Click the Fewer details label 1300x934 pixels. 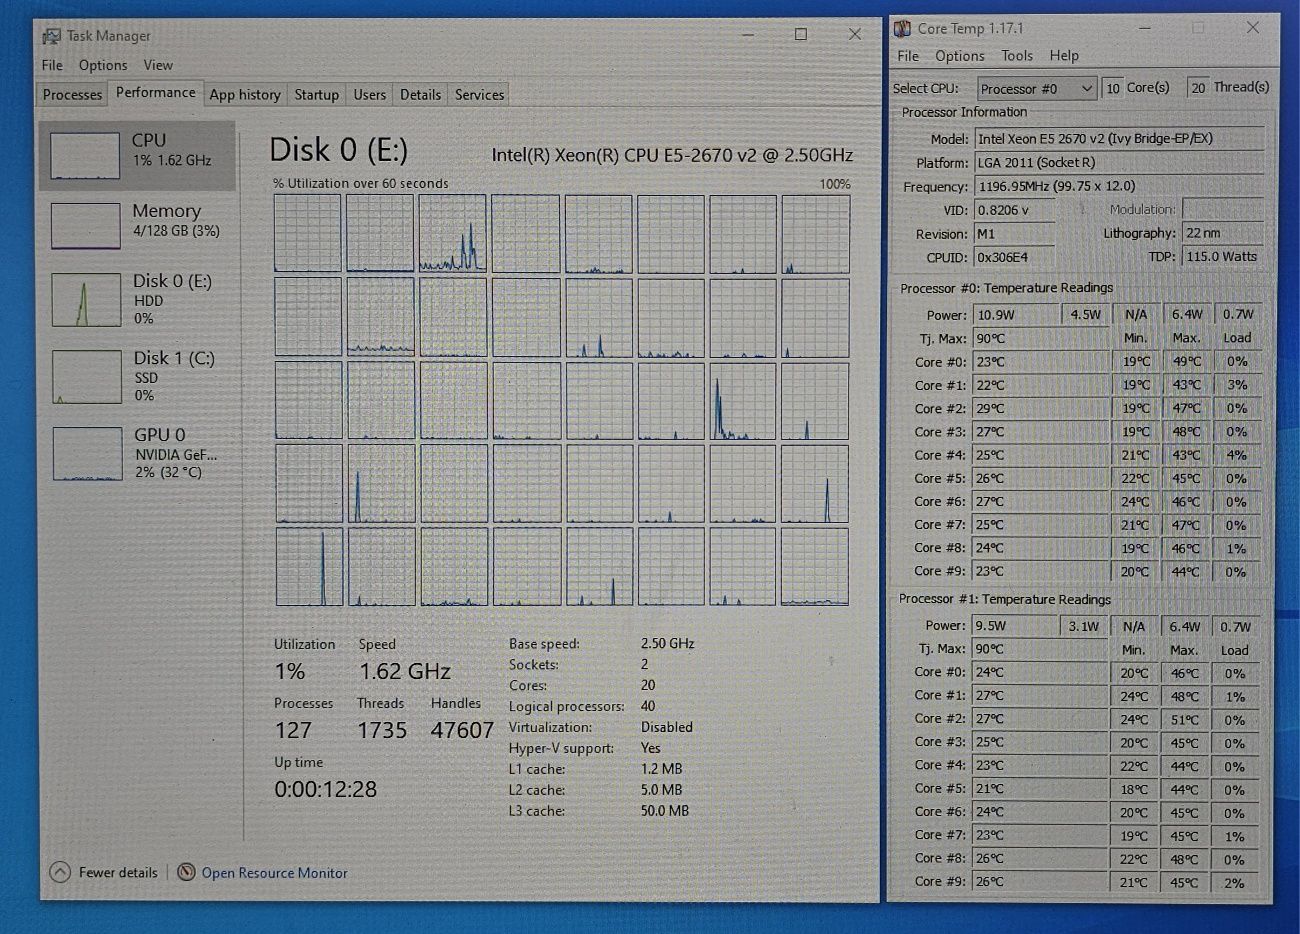(x=118, y=872)
